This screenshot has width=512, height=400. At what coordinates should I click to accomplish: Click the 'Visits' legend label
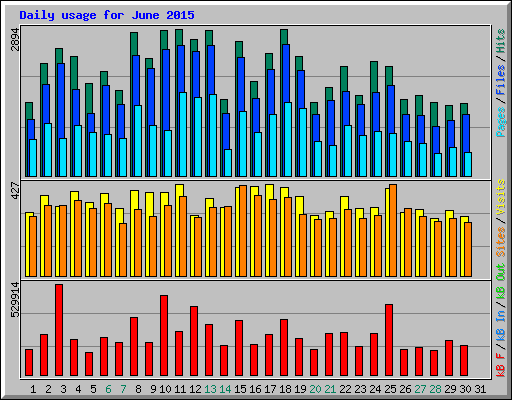pos(501,198)
